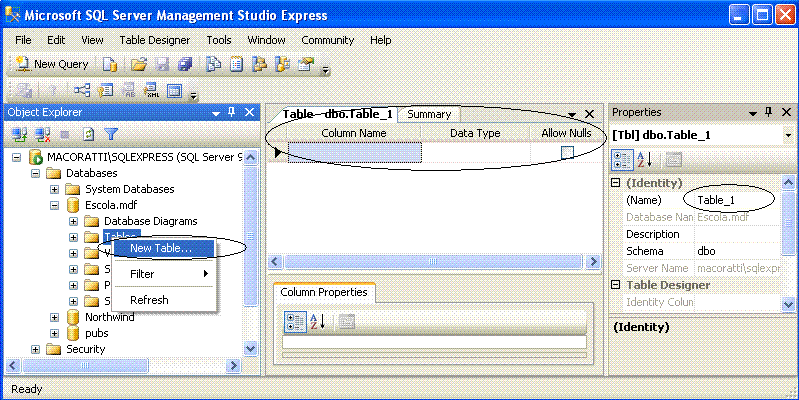Collapse the (Identity) property category
799x400 pixels.
[x=616, y=183]
